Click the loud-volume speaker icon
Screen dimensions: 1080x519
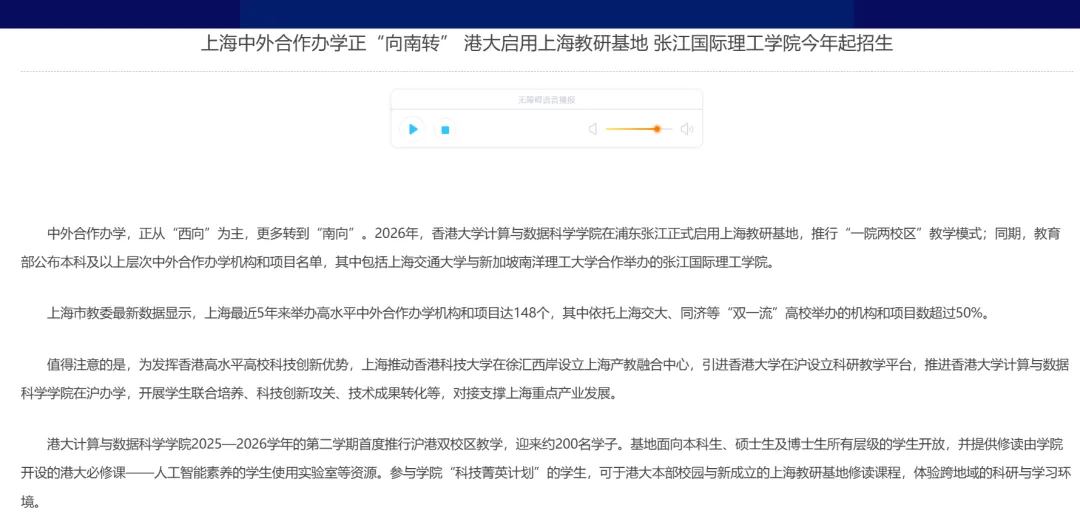click(x=686, y=129)
